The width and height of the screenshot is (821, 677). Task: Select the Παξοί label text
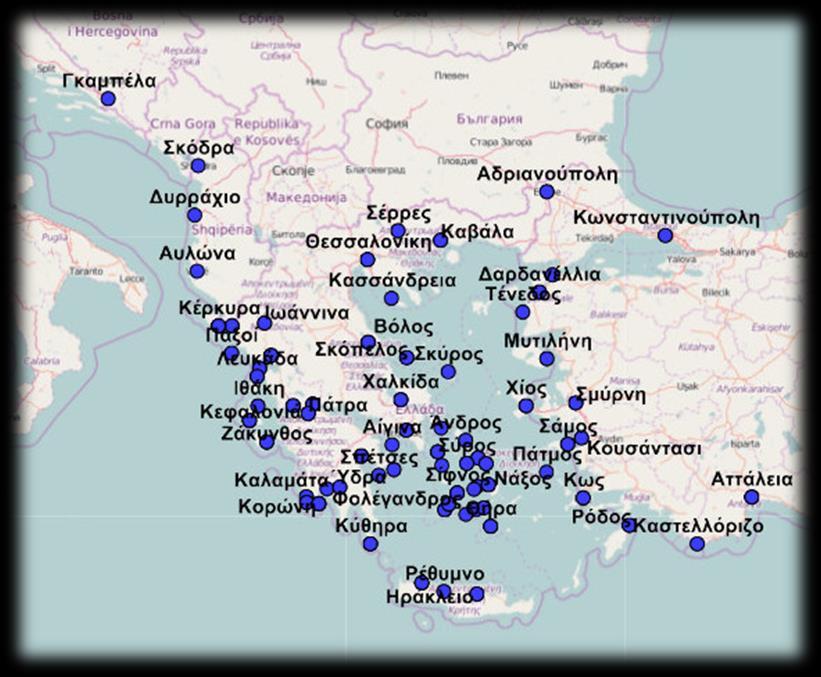232,335
